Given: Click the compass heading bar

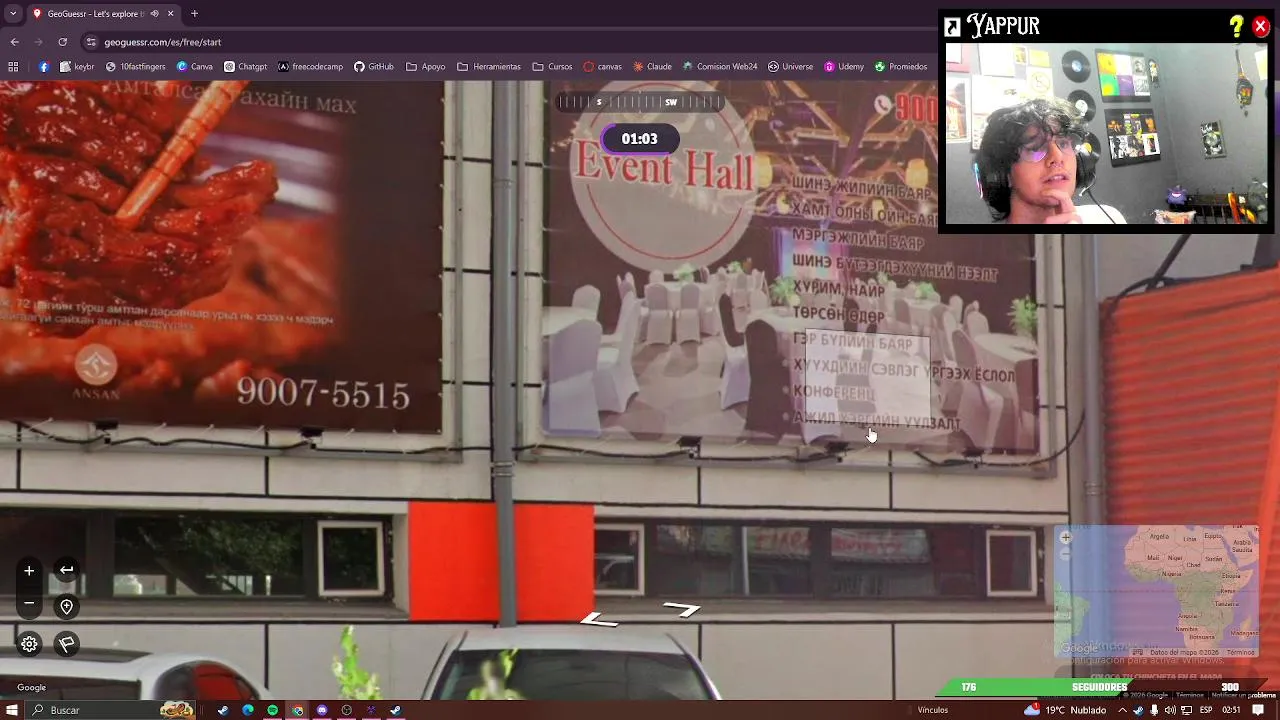Looking at the screenshot, I should click(x=640, y=102).
